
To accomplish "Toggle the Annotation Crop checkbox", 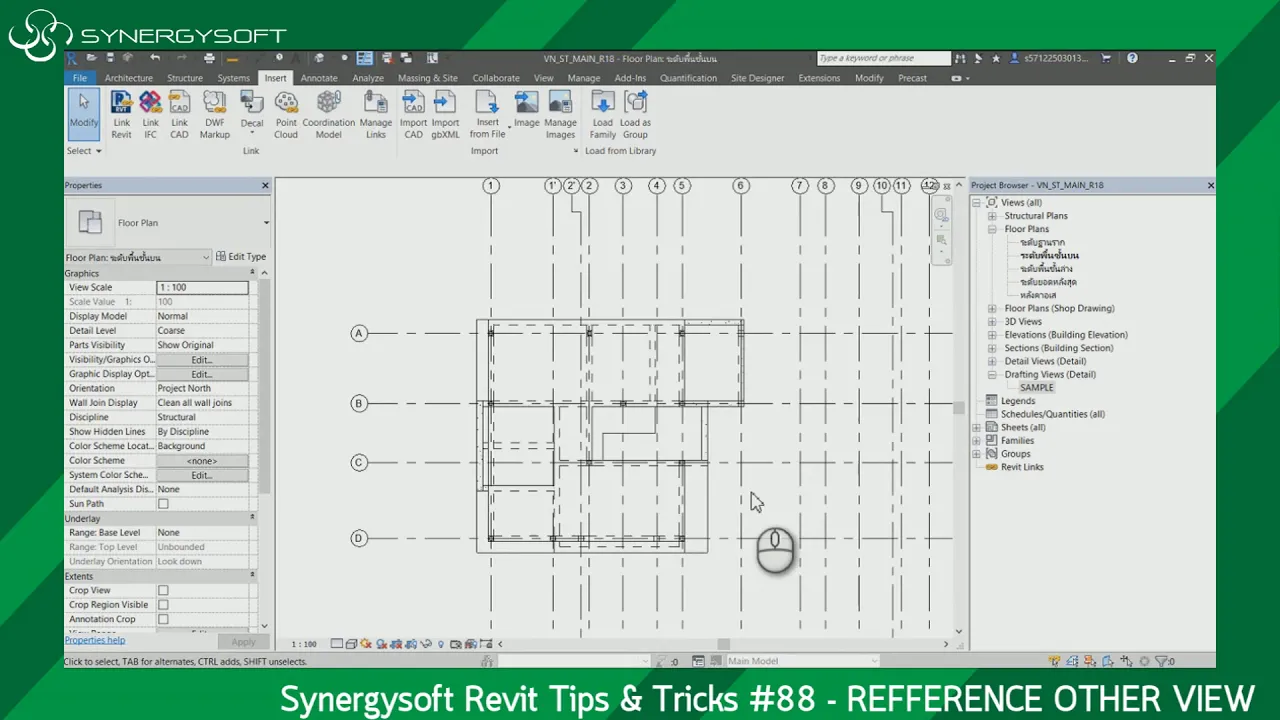I will coord(163,619).
